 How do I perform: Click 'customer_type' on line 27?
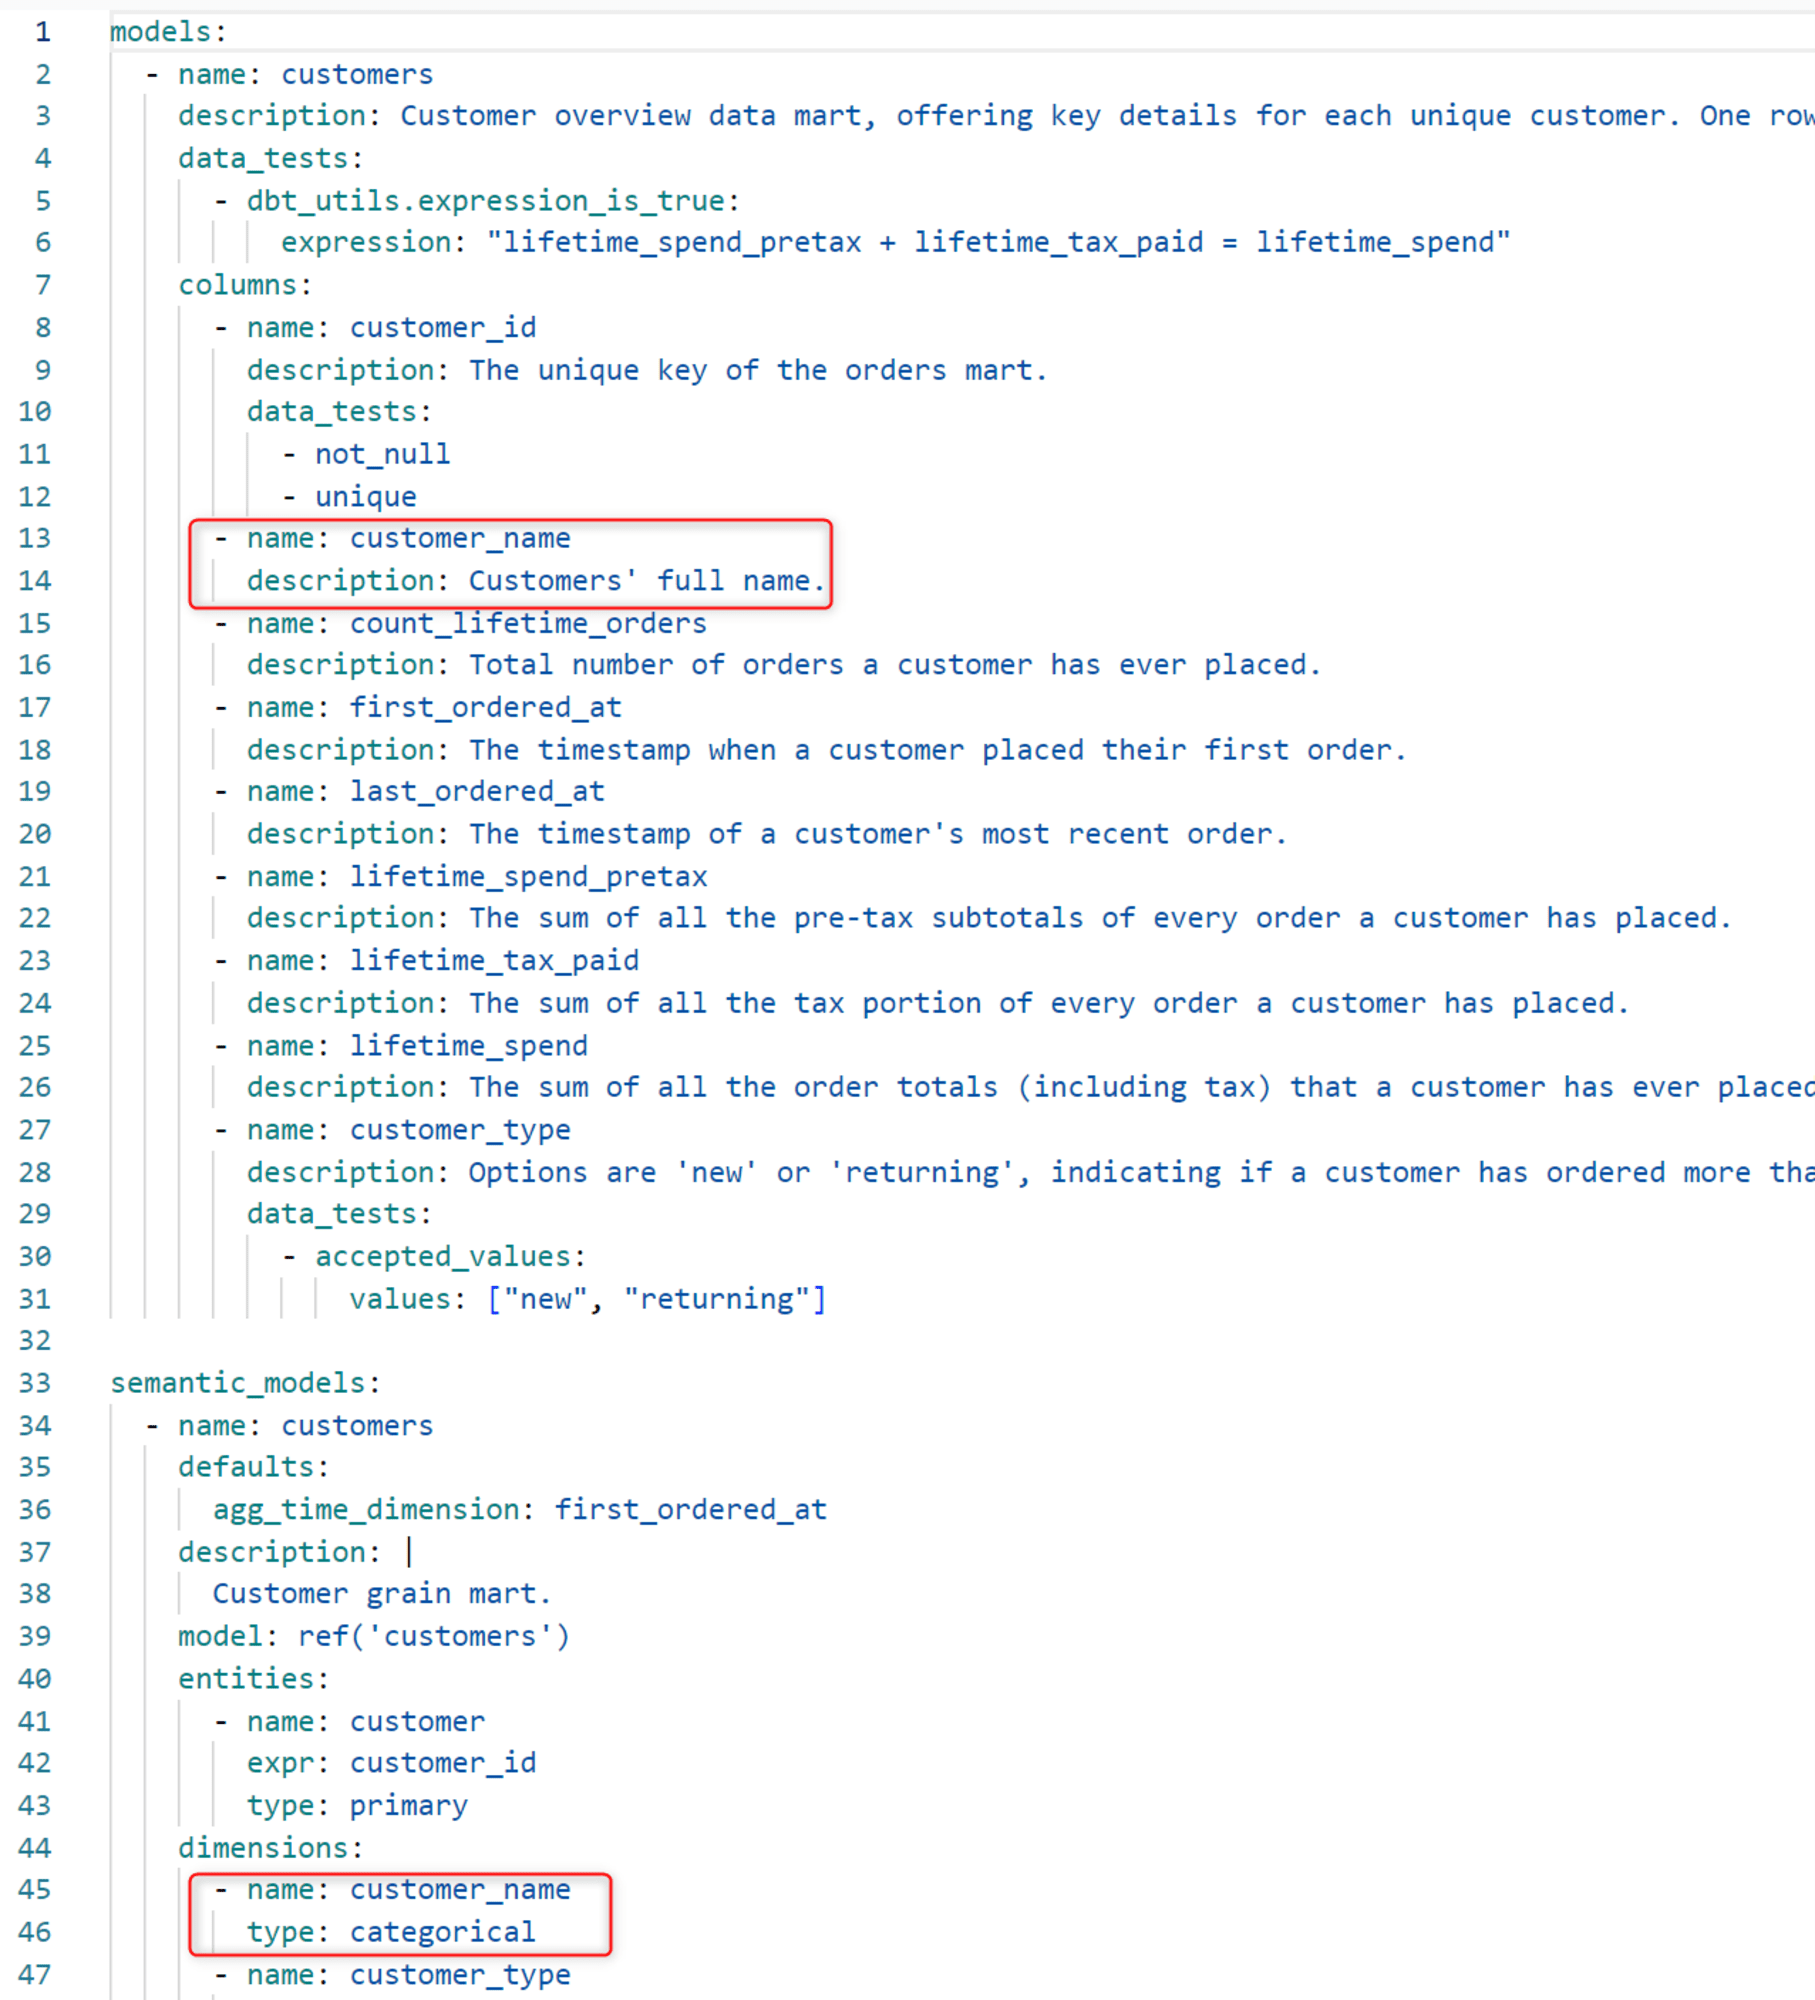[460, 1130]
